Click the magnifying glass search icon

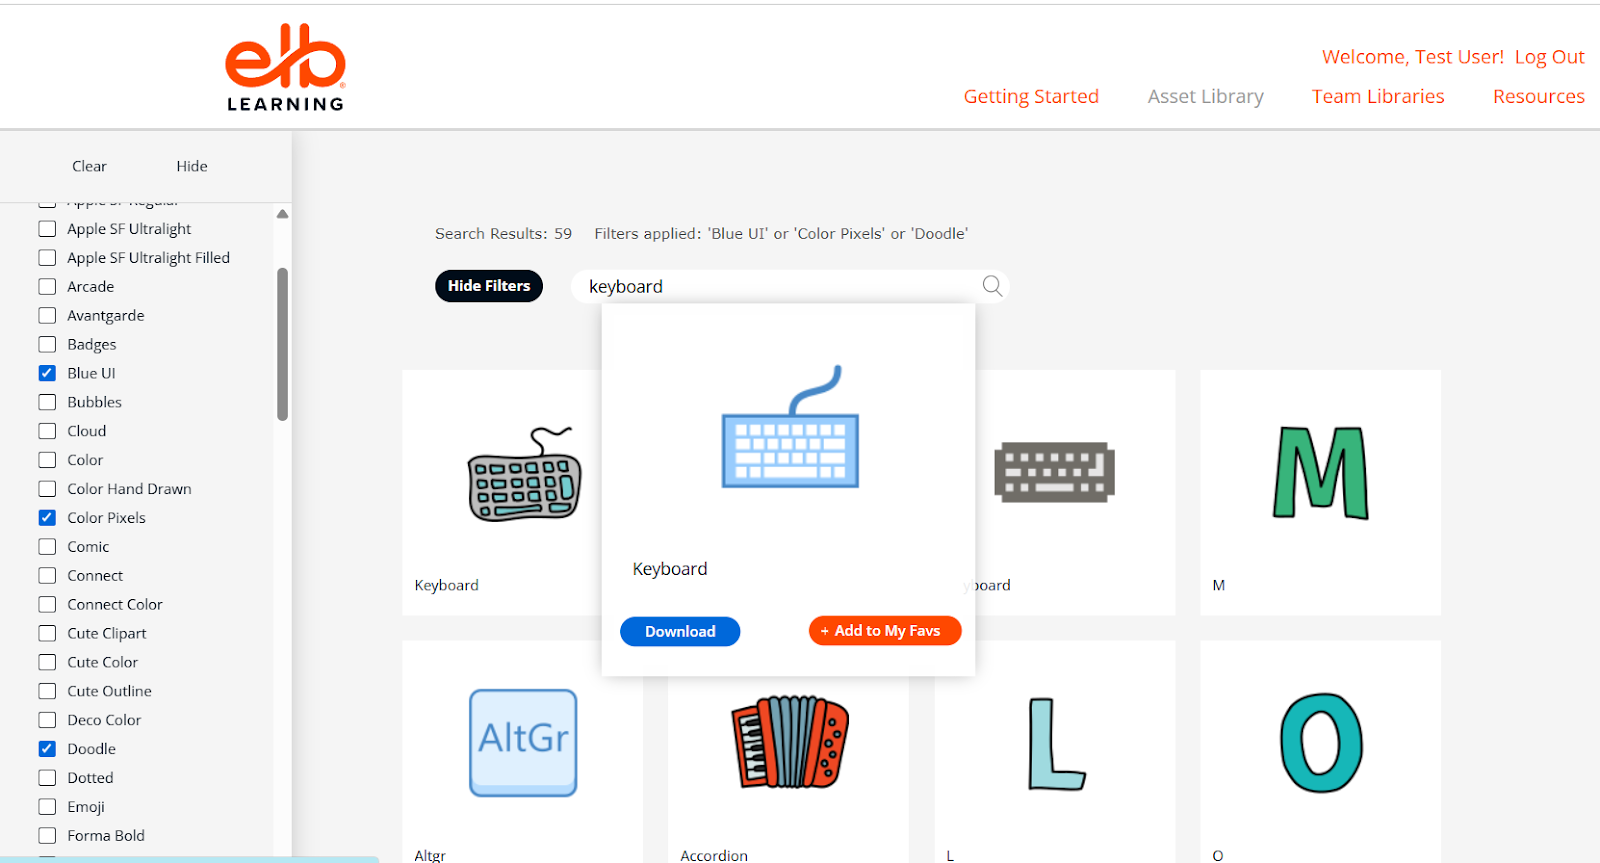(x=992, y=286)
